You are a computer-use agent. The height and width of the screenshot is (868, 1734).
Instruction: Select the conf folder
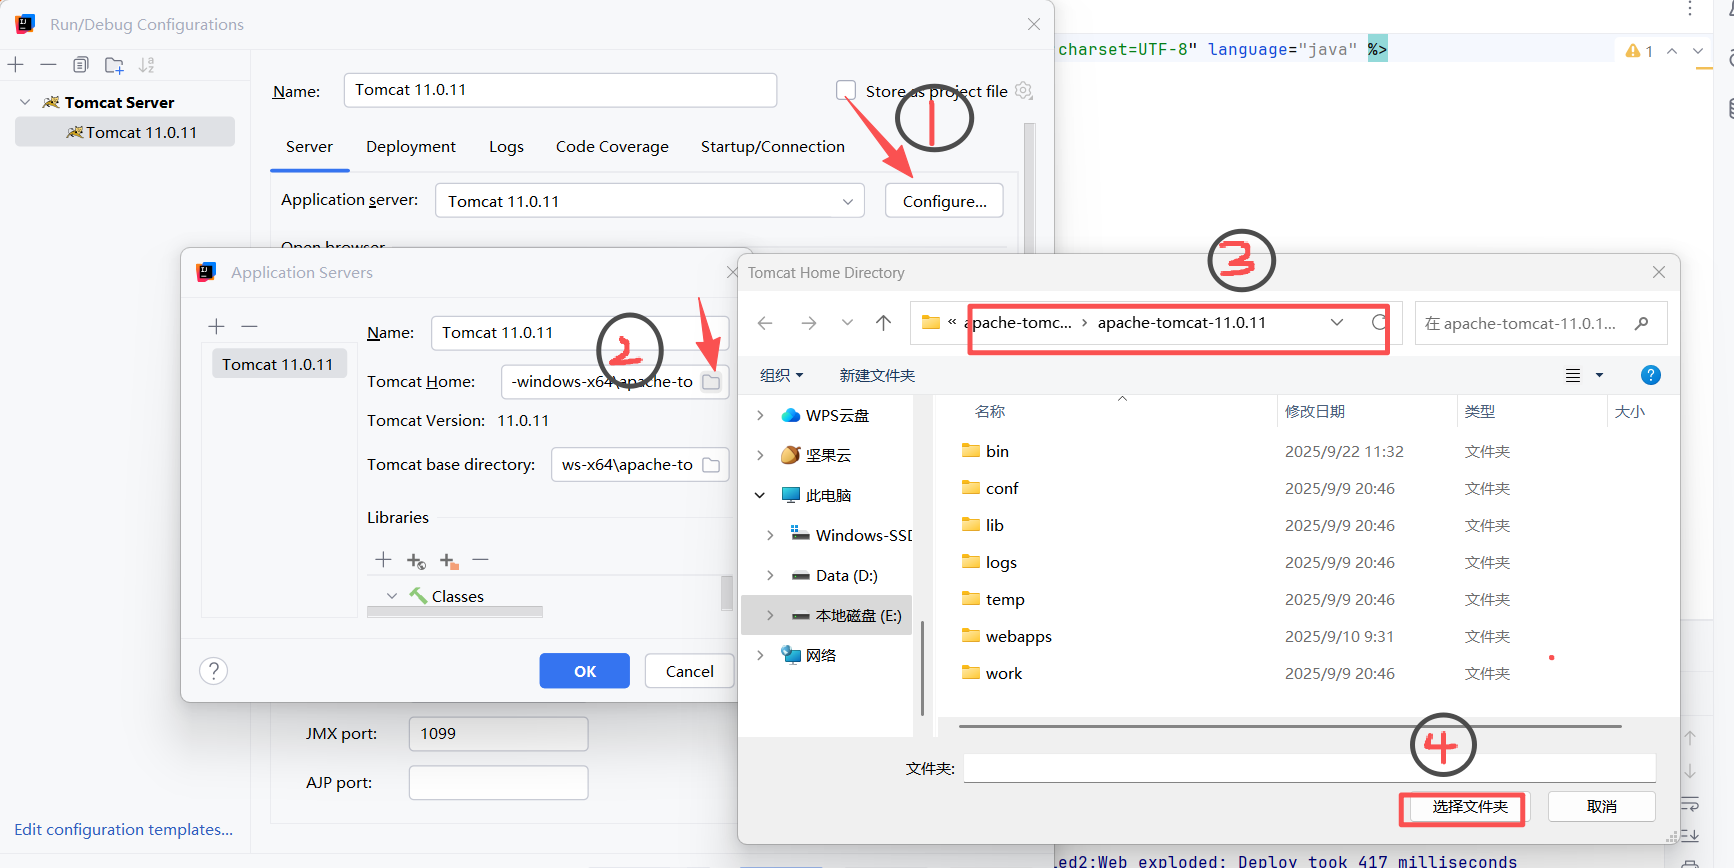(1002, 488)
